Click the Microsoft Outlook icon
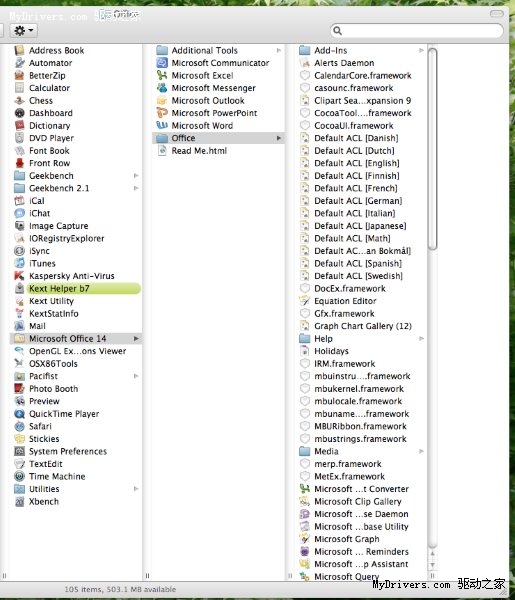This screenshot has width=515, height=600. [x=162, y=101]
